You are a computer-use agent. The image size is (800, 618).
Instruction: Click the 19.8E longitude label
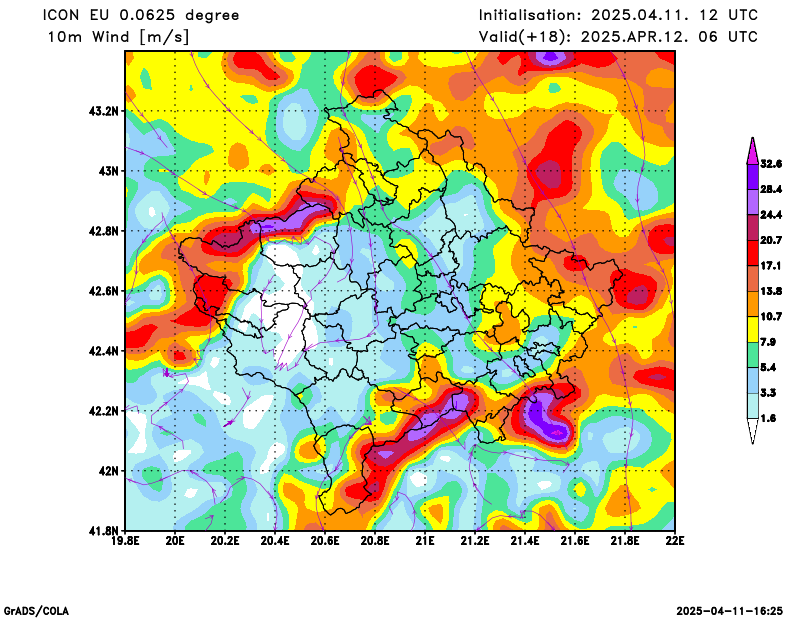pos(126,541)
